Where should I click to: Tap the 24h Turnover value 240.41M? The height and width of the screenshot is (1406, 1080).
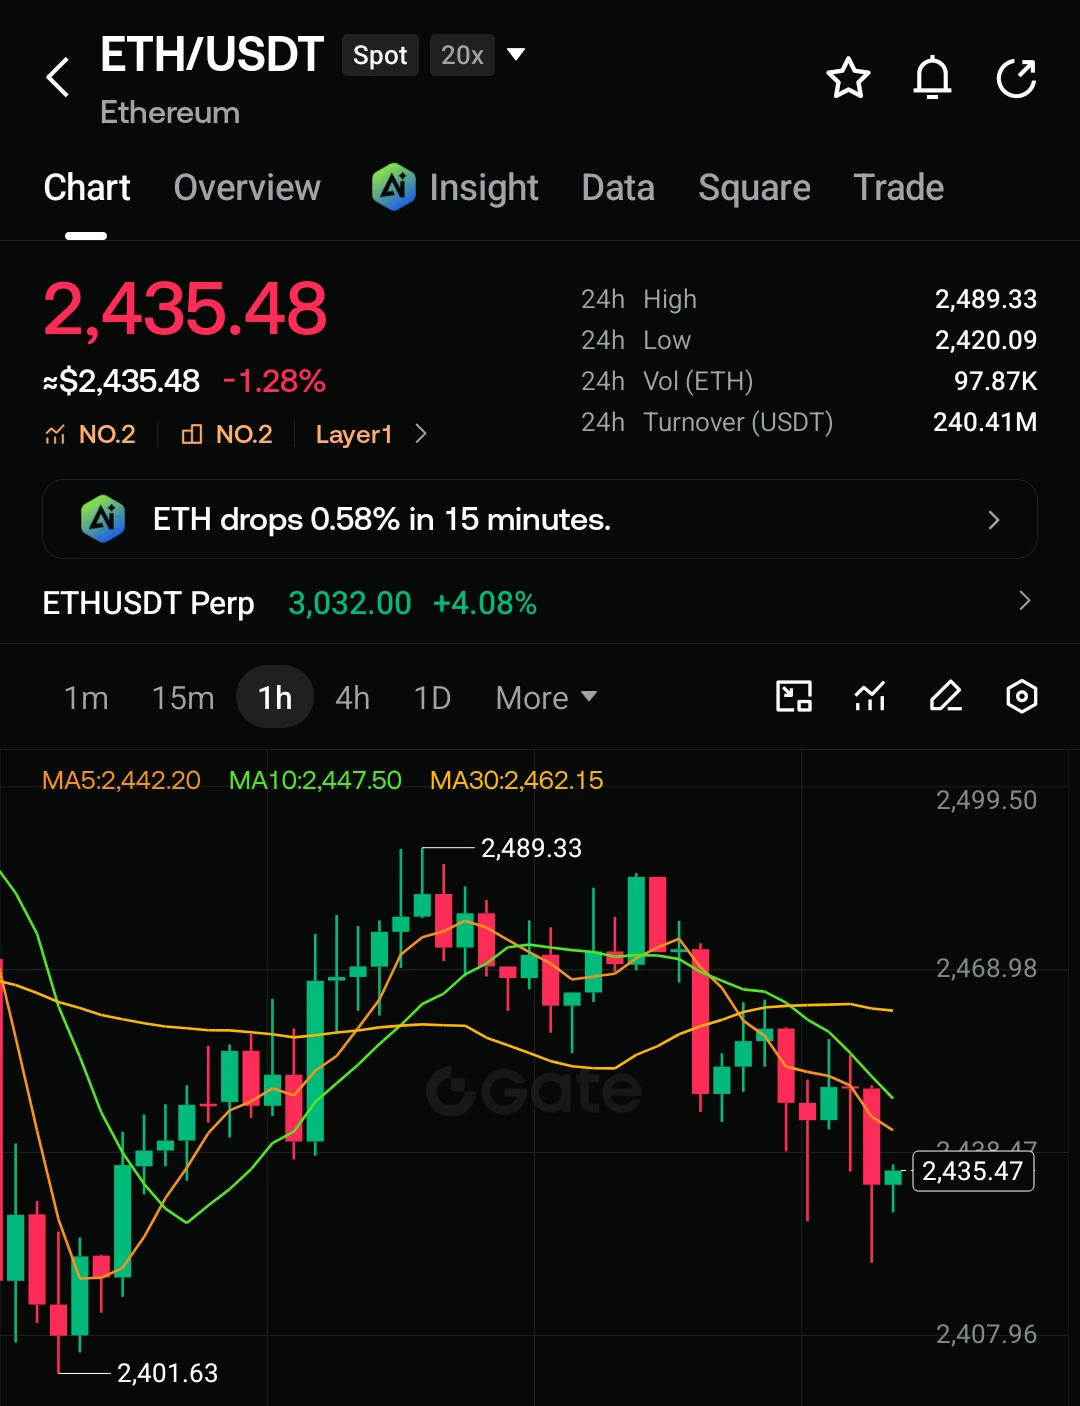[985, 422]
